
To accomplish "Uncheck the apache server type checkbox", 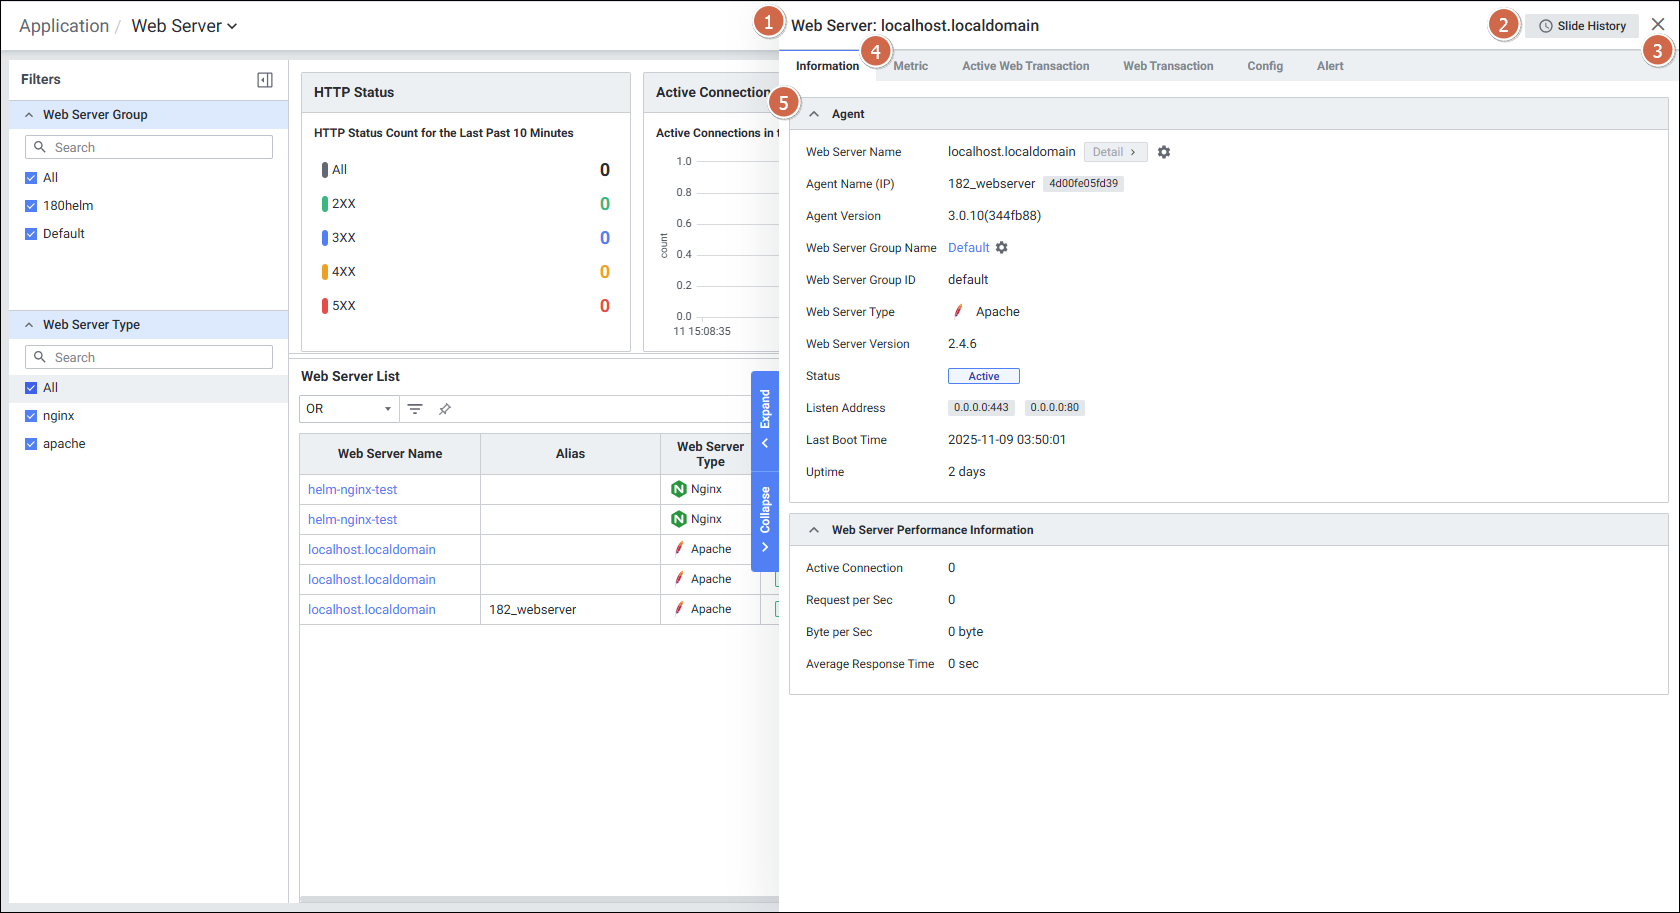I will tap(31, 444).
